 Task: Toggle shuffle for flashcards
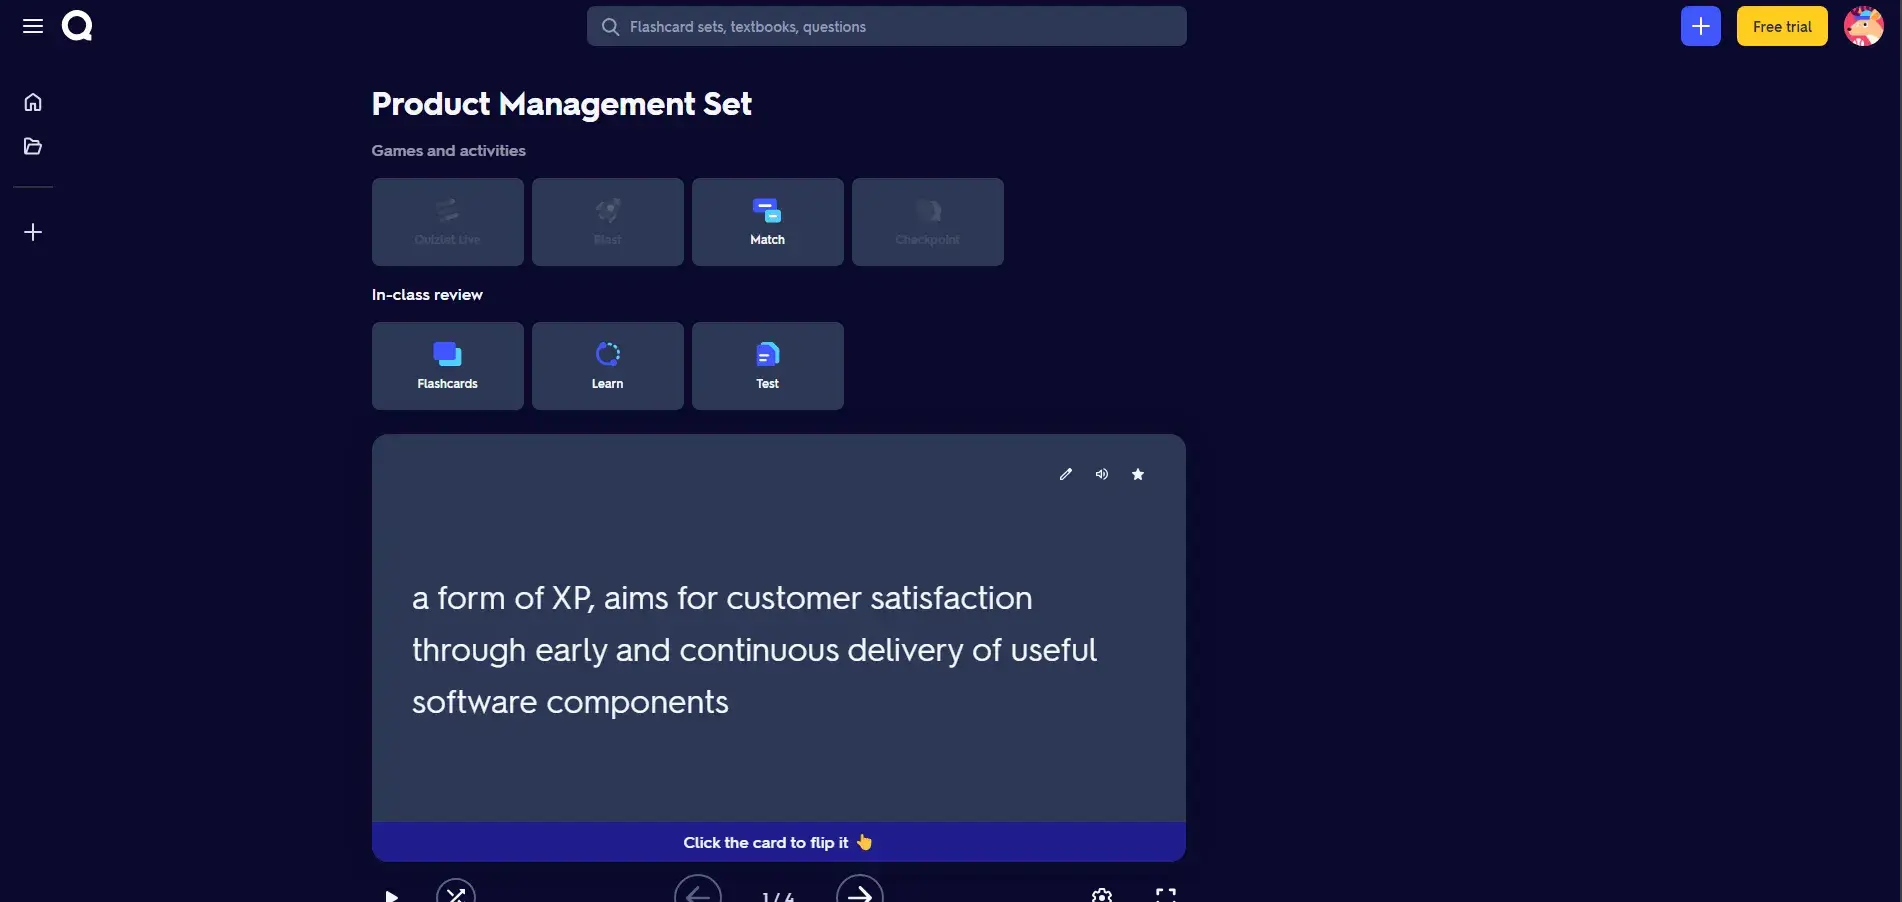coord(456,893)
